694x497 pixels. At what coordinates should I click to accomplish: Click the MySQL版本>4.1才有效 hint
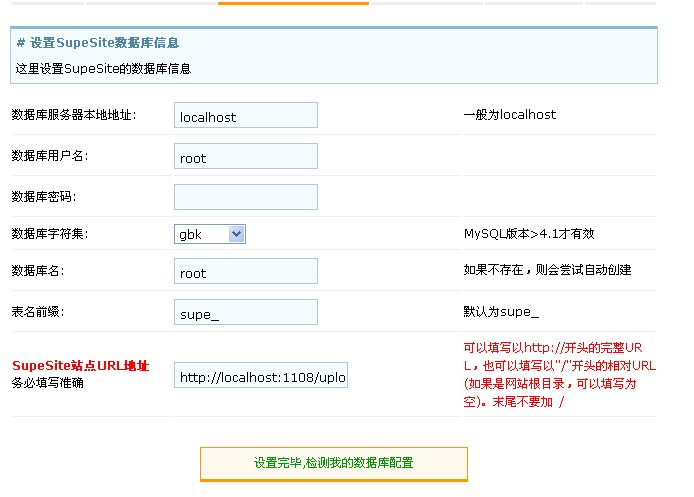coord(529,234)
